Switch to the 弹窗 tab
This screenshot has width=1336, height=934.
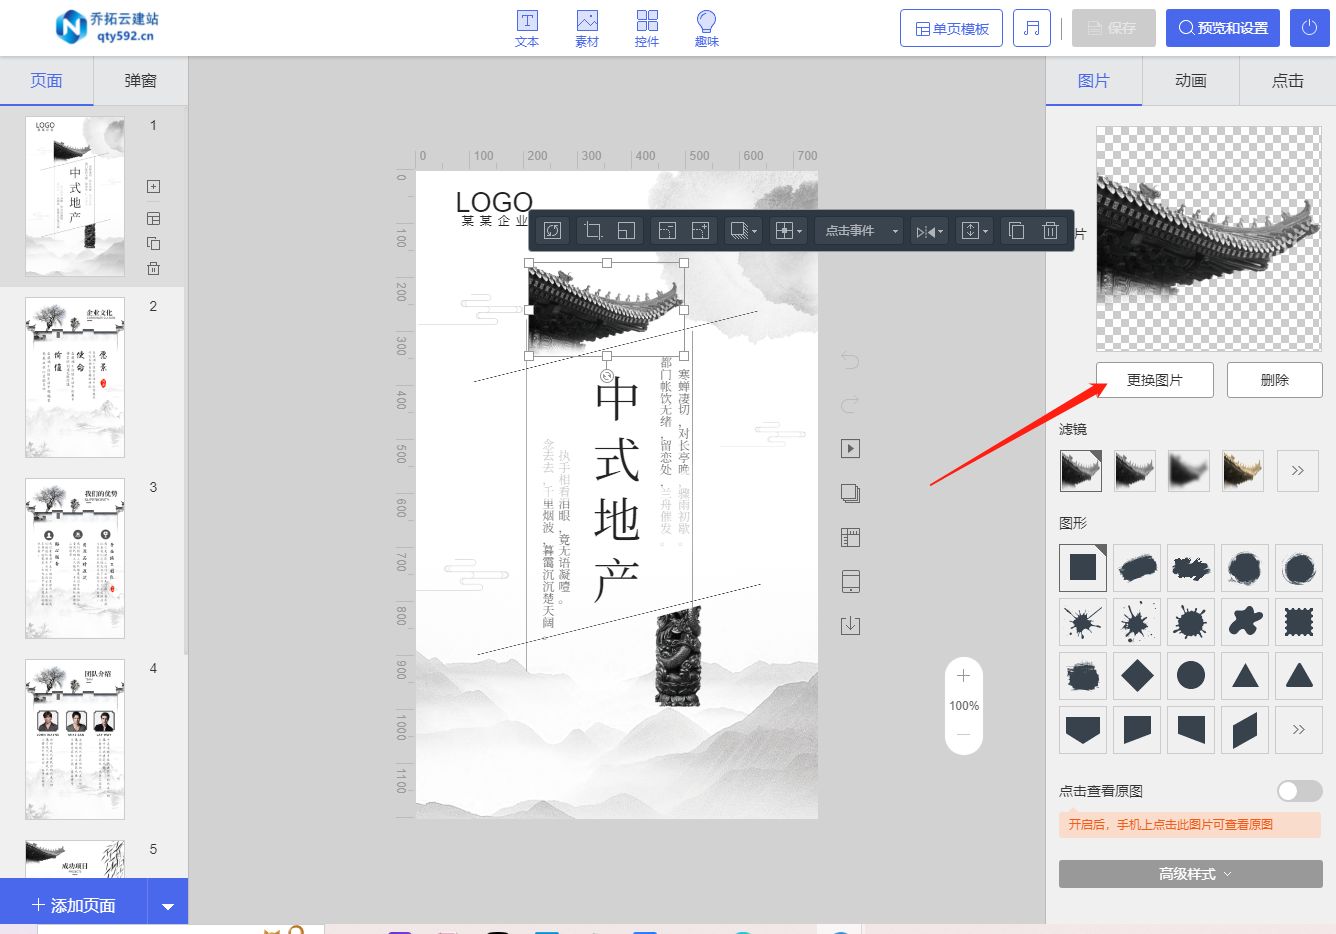point(140,81)
